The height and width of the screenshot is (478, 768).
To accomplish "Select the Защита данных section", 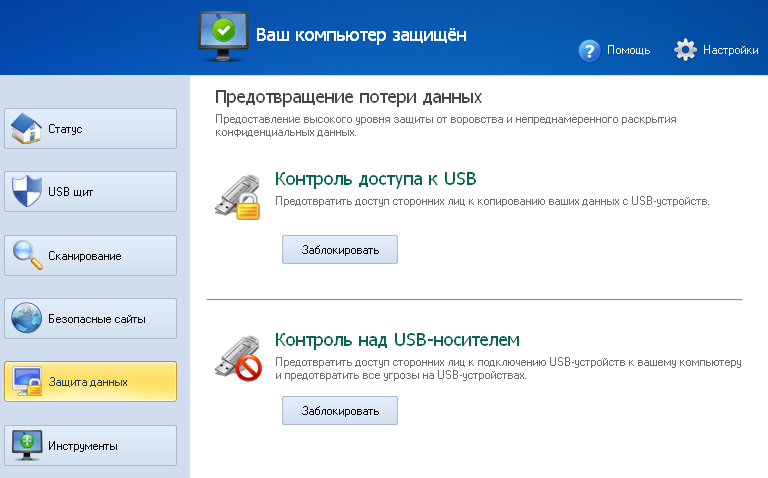I will click(91, 382).
